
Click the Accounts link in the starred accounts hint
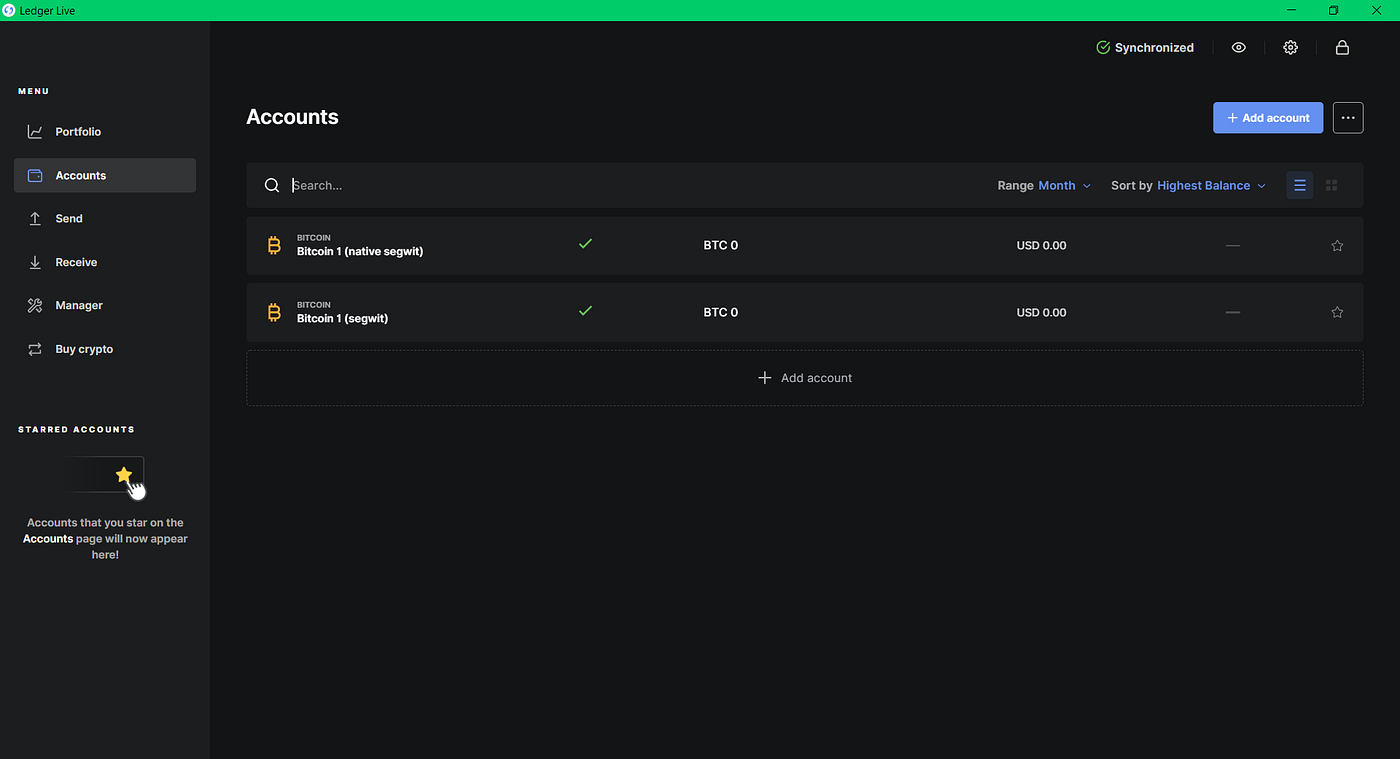(x=48, y=539)
